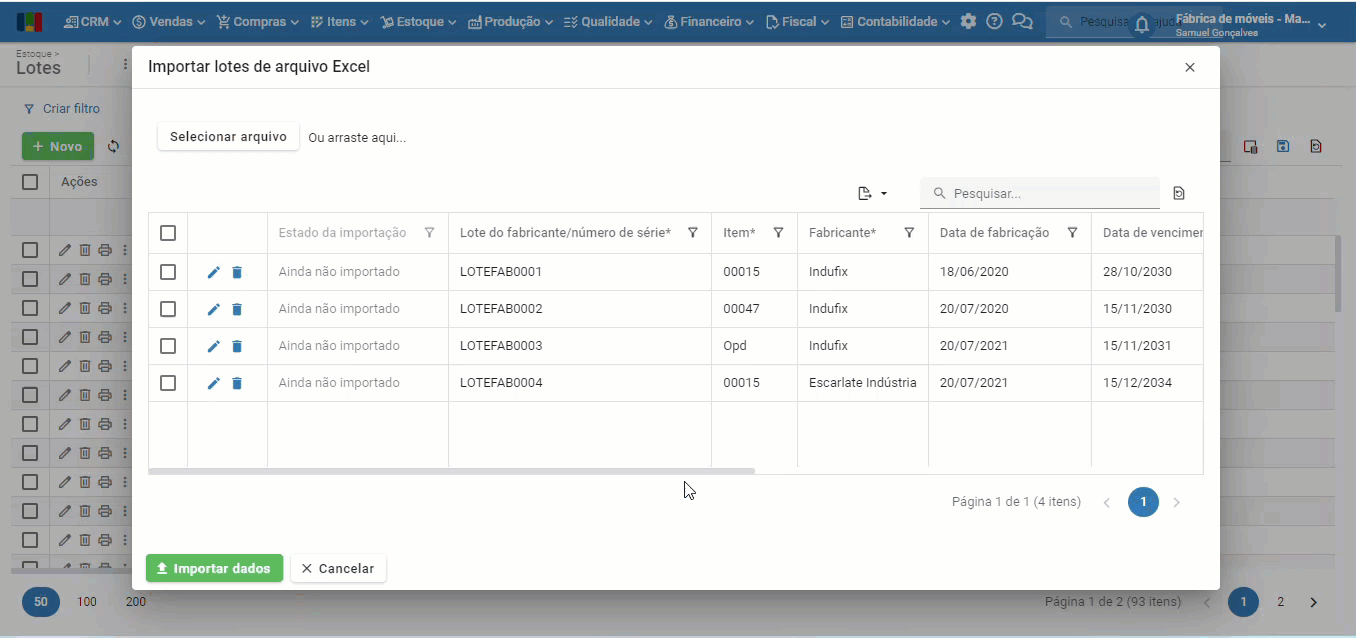Delete the LOTEFAB0003 row via trash icon
Image resolution: width=1356 pixels, height=638 pixels.
point(237,346)
